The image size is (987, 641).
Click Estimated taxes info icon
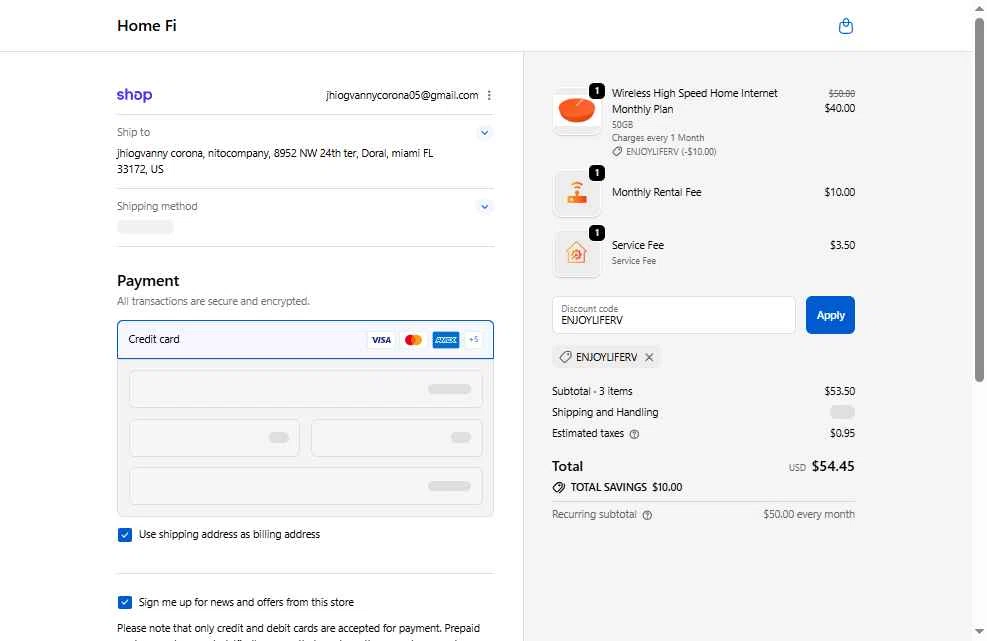tap(635, 434)
